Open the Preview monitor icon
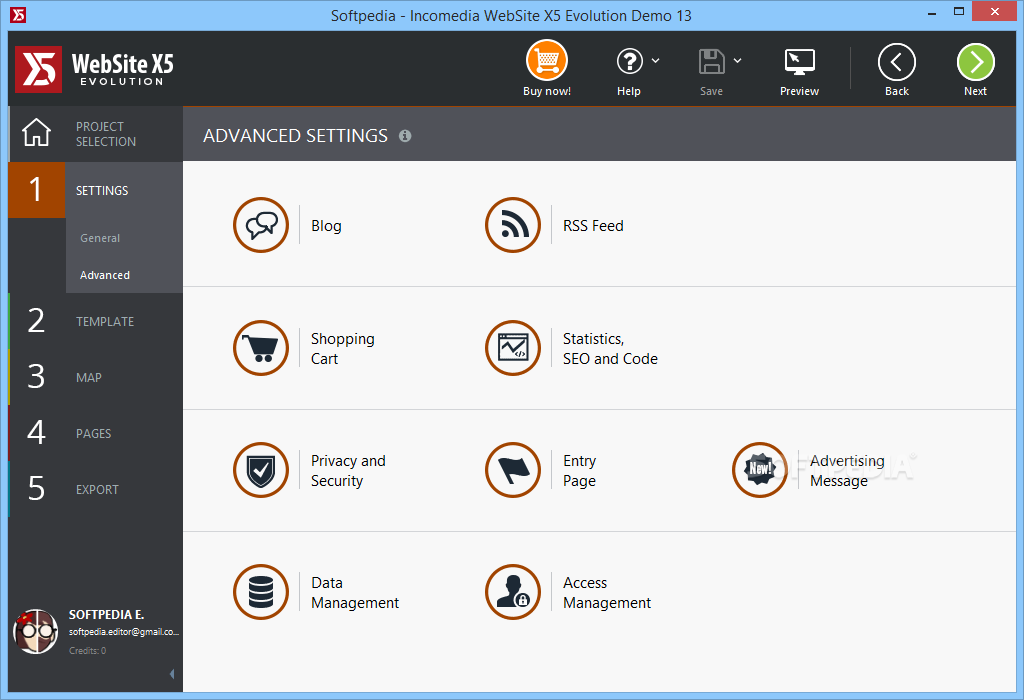This screenshot has width=1024, height=700. pyautogui.click(x=799, y=63)
